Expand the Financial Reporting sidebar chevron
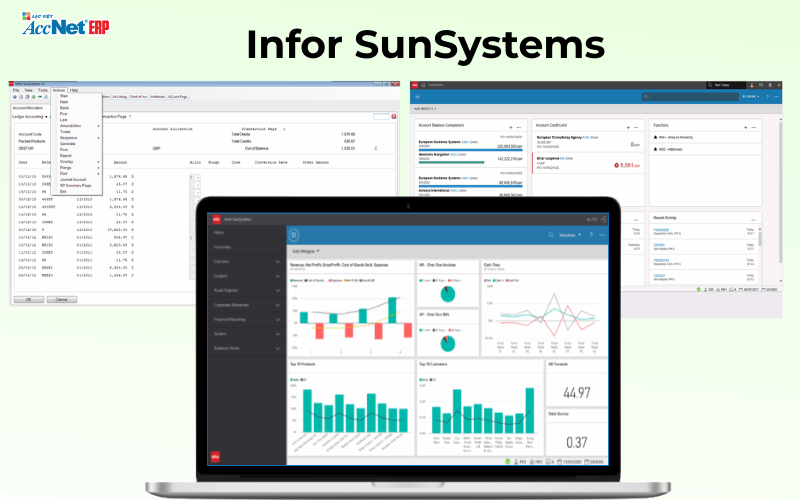Screen dimensions: 800x500 [x=278, y=320]
